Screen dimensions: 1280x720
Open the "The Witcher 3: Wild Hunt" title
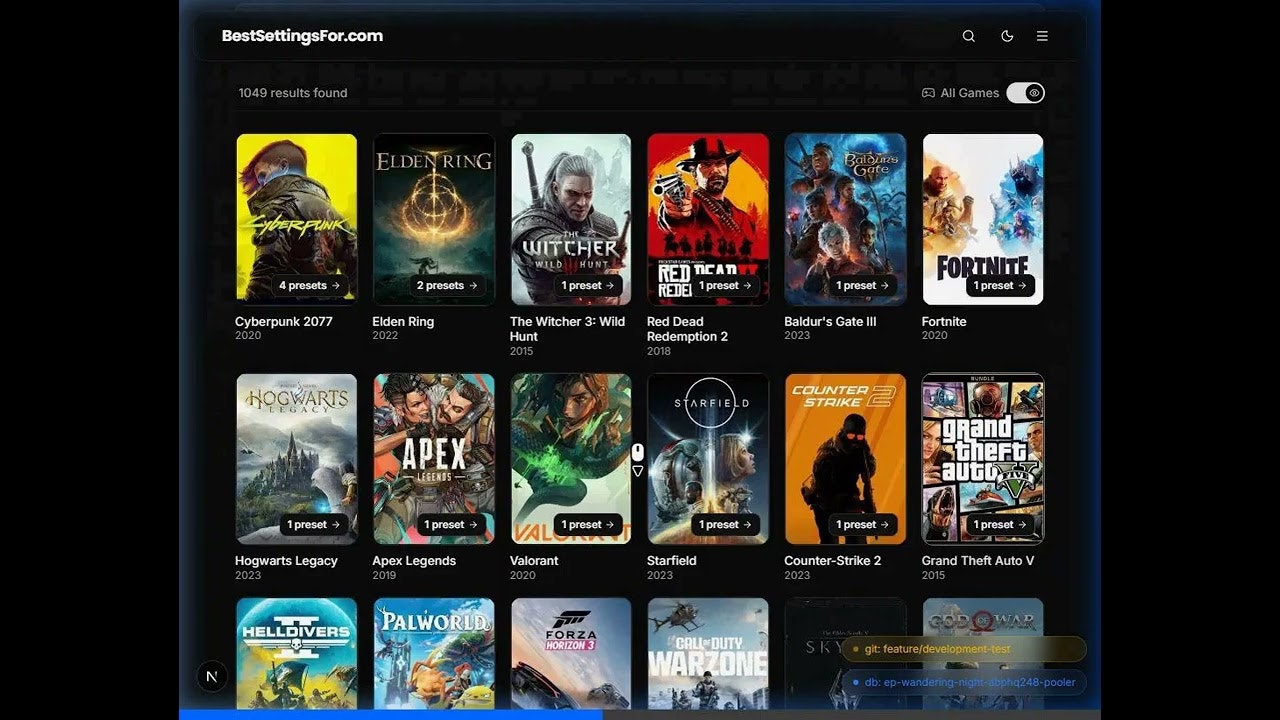point(567,329)
